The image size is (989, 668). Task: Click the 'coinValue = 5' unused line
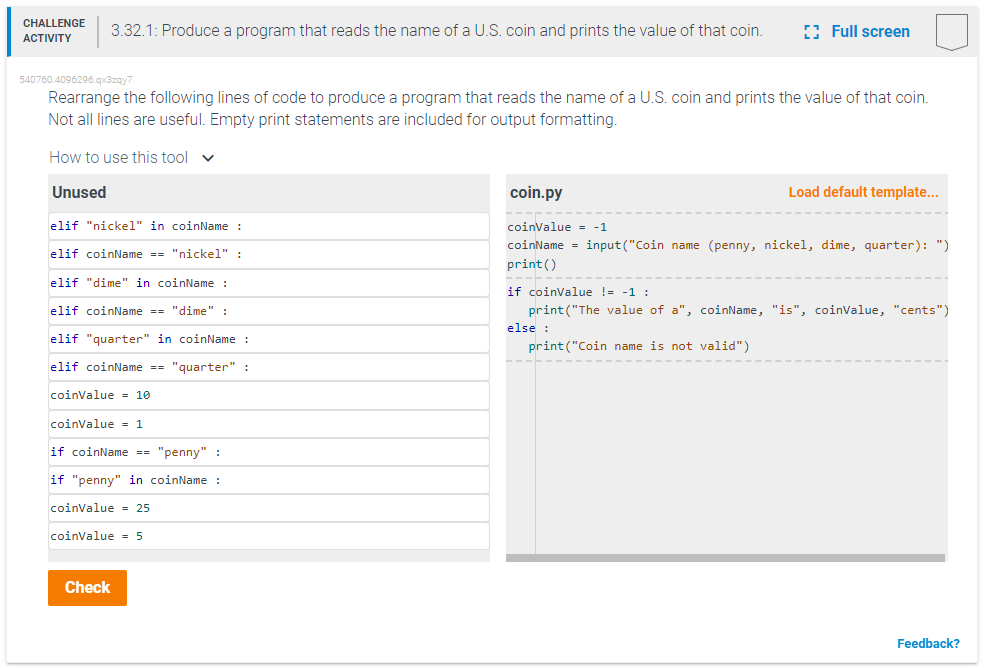click(x=268, y=535)
